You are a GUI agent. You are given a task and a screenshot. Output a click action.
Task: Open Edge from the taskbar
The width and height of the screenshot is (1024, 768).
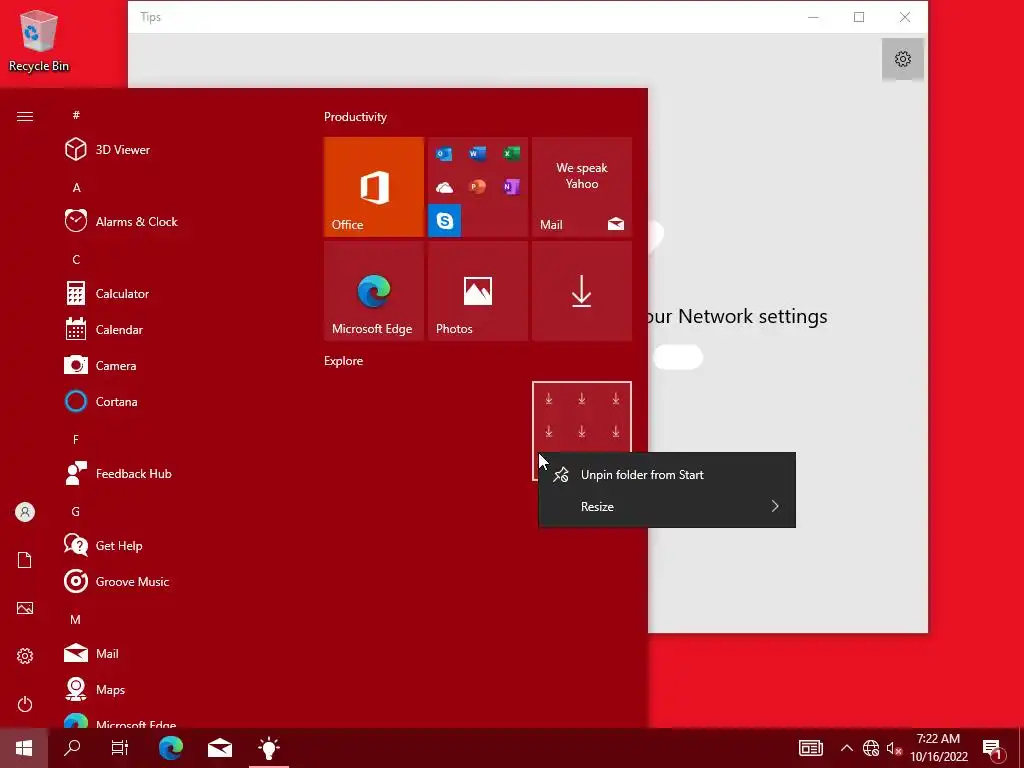[x=170, y=748]
